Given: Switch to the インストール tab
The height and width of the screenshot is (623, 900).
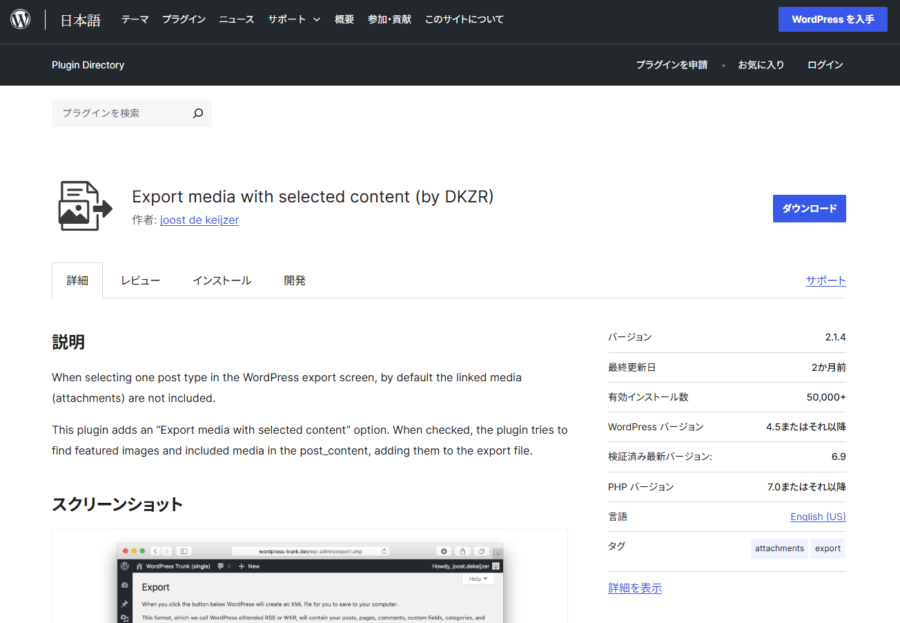Looking at the screenshot, I should click(x=222, y=281).
